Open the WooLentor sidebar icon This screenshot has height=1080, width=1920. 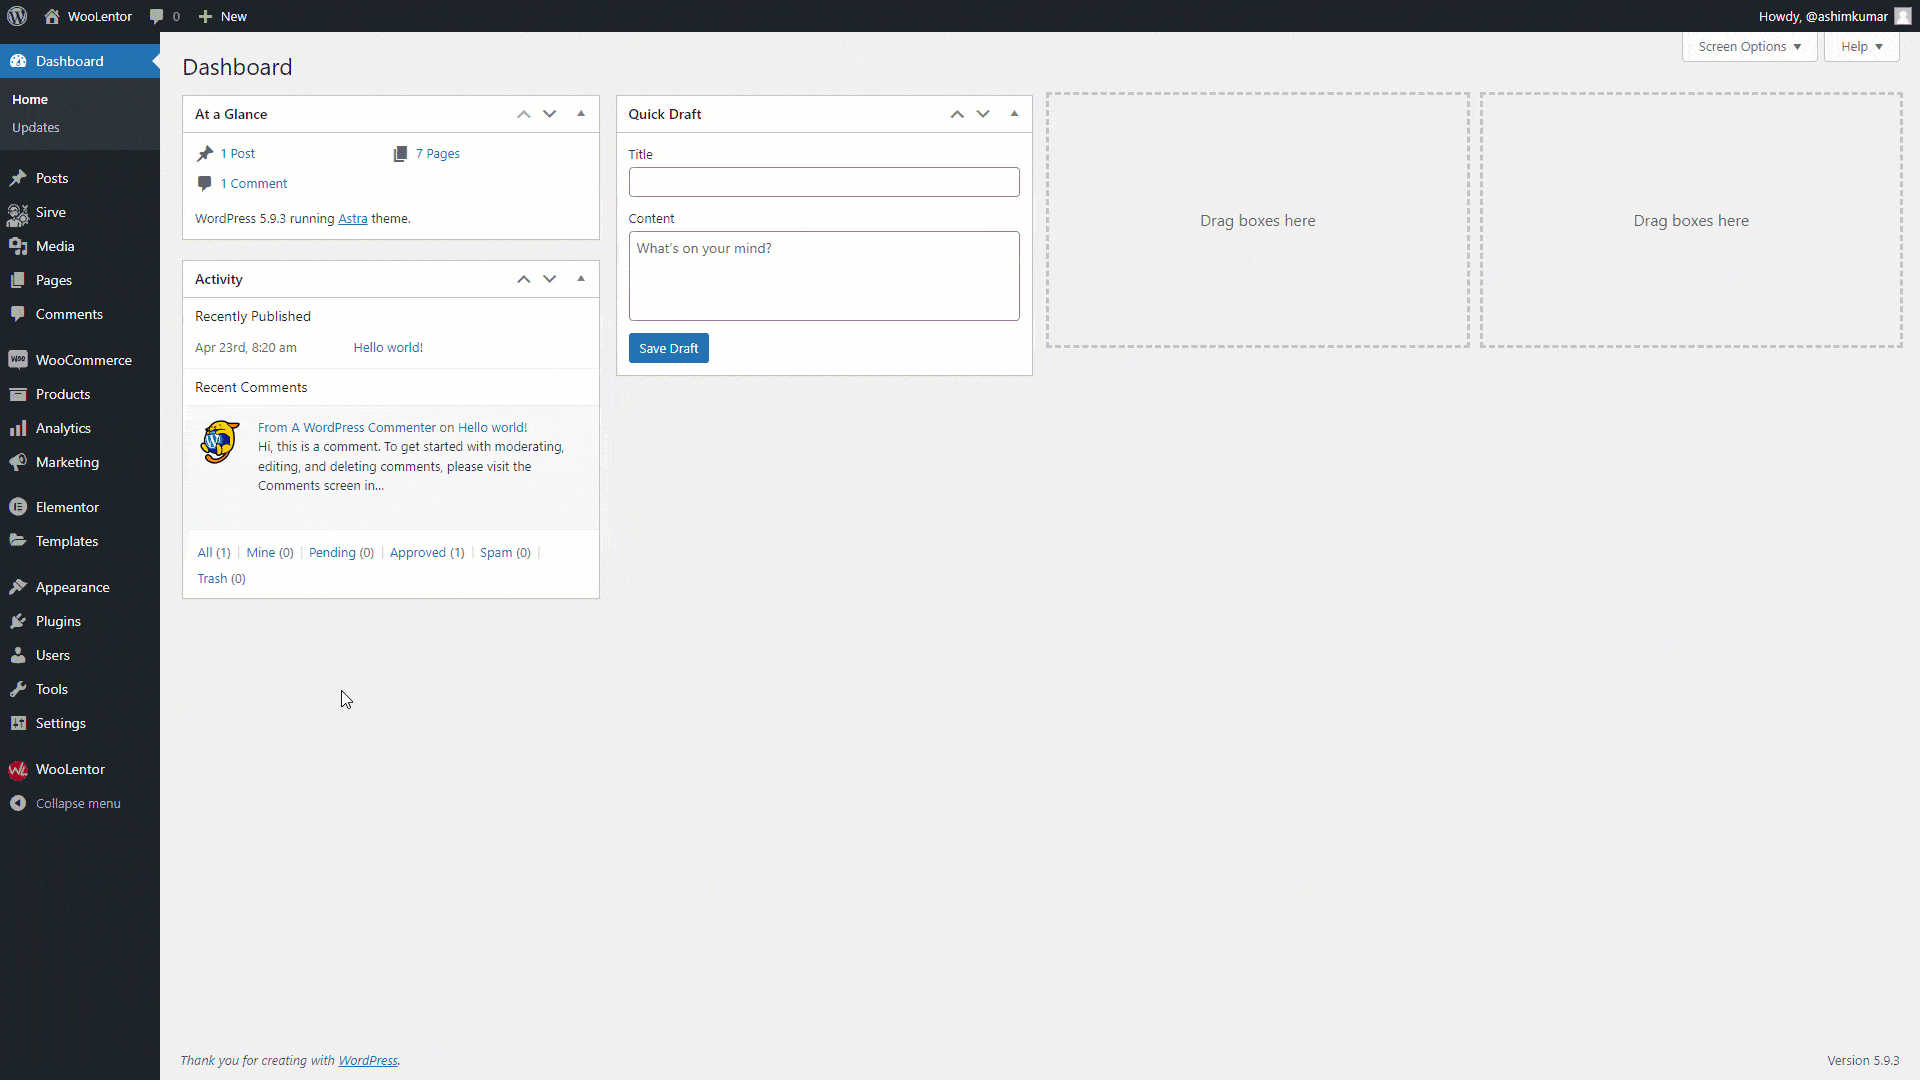point(19,769)
